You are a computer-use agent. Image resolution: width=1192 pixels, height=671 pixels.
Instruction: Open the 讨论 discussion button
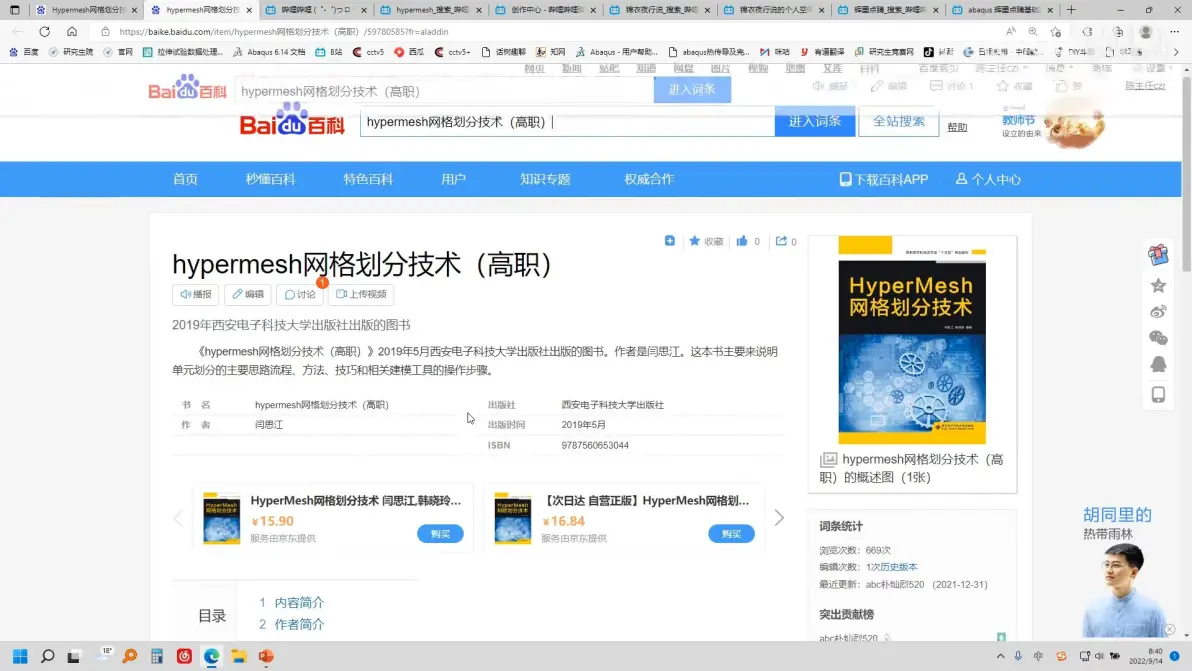pos(300,294)
